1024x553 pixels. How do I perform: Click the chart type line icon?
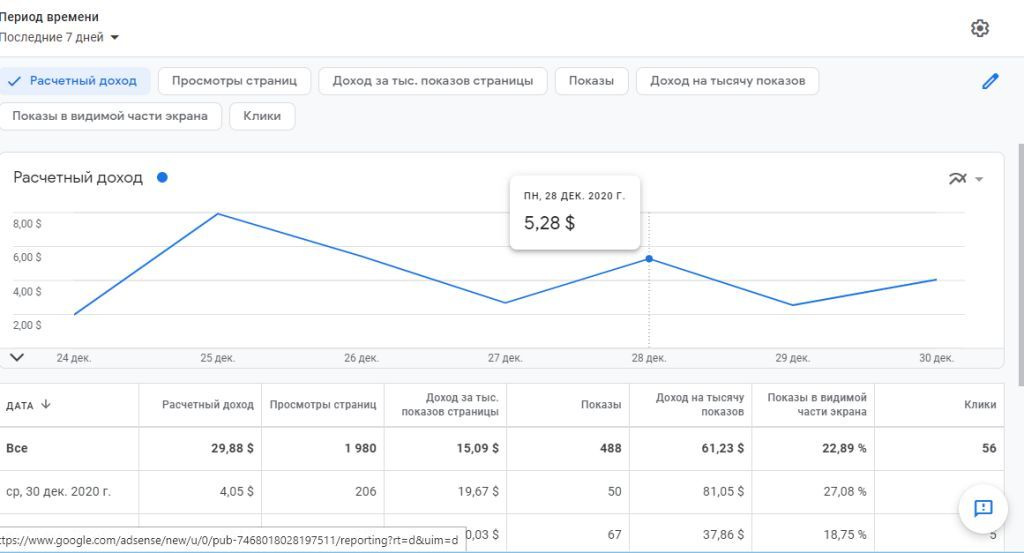pos(957,179)
